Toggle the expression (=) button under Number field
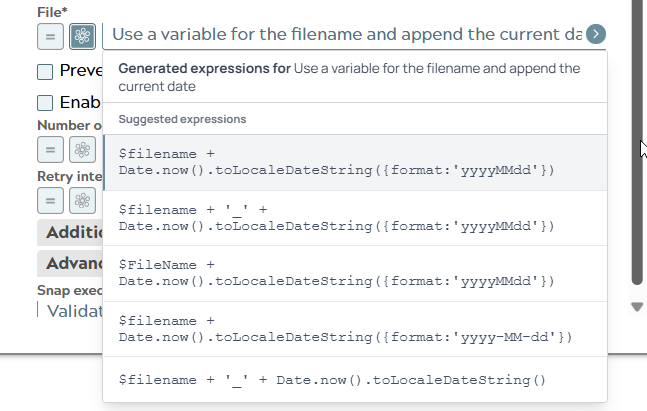 click(x=51, y=149)
